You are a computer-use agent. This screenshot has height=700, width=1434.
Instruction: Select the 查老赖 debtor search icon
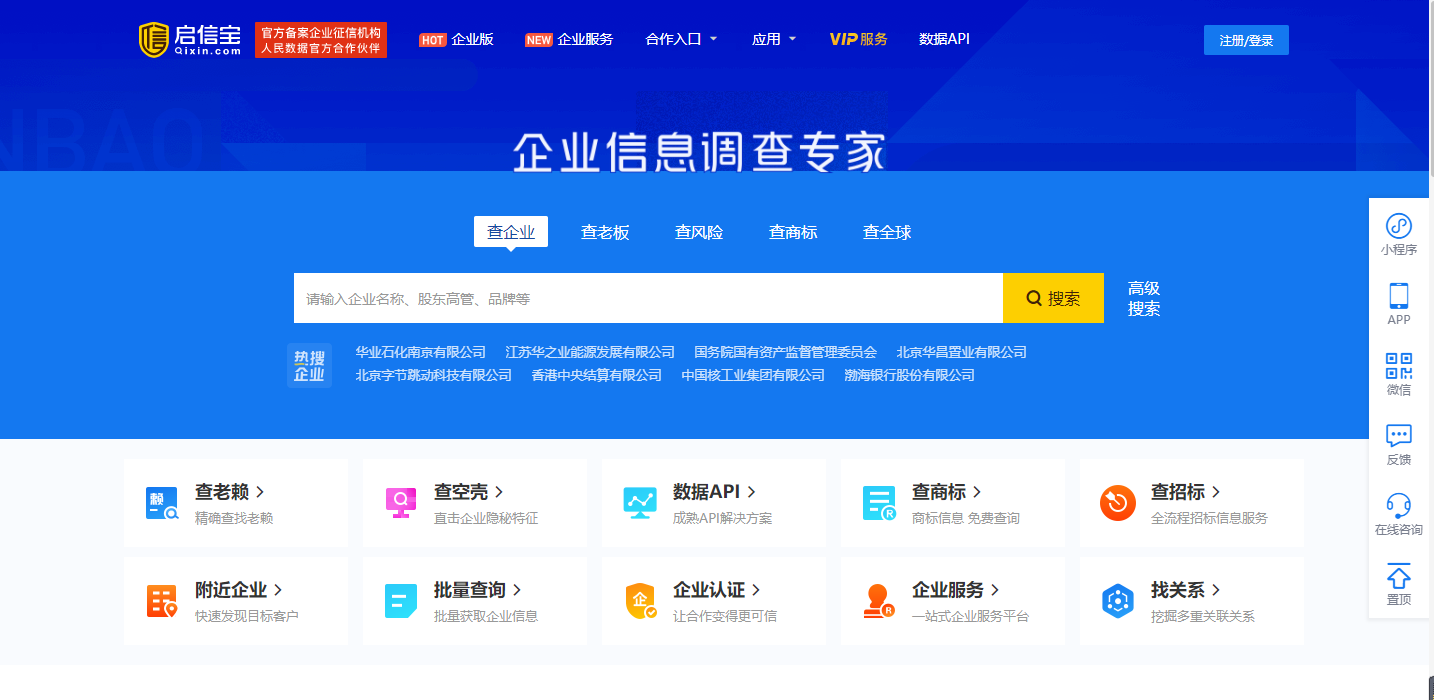click(x=161, y=503)
